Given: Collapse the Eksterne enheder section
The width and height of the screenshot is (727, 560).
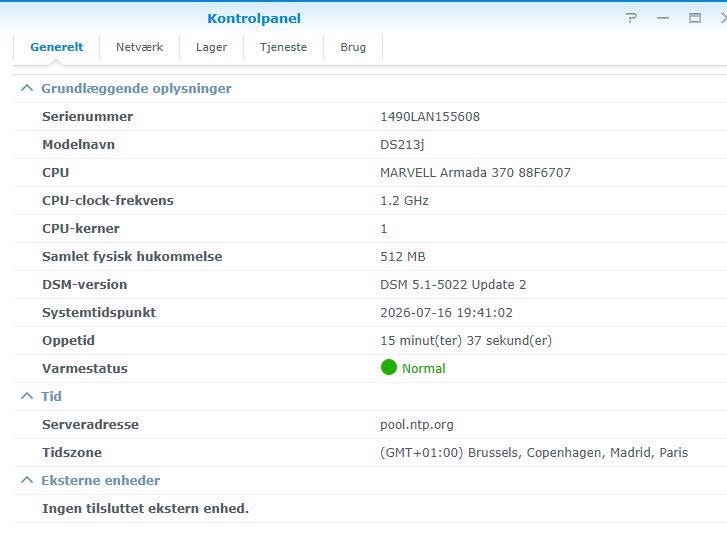Looking at the screenshot, I should (x=27, y=480).
